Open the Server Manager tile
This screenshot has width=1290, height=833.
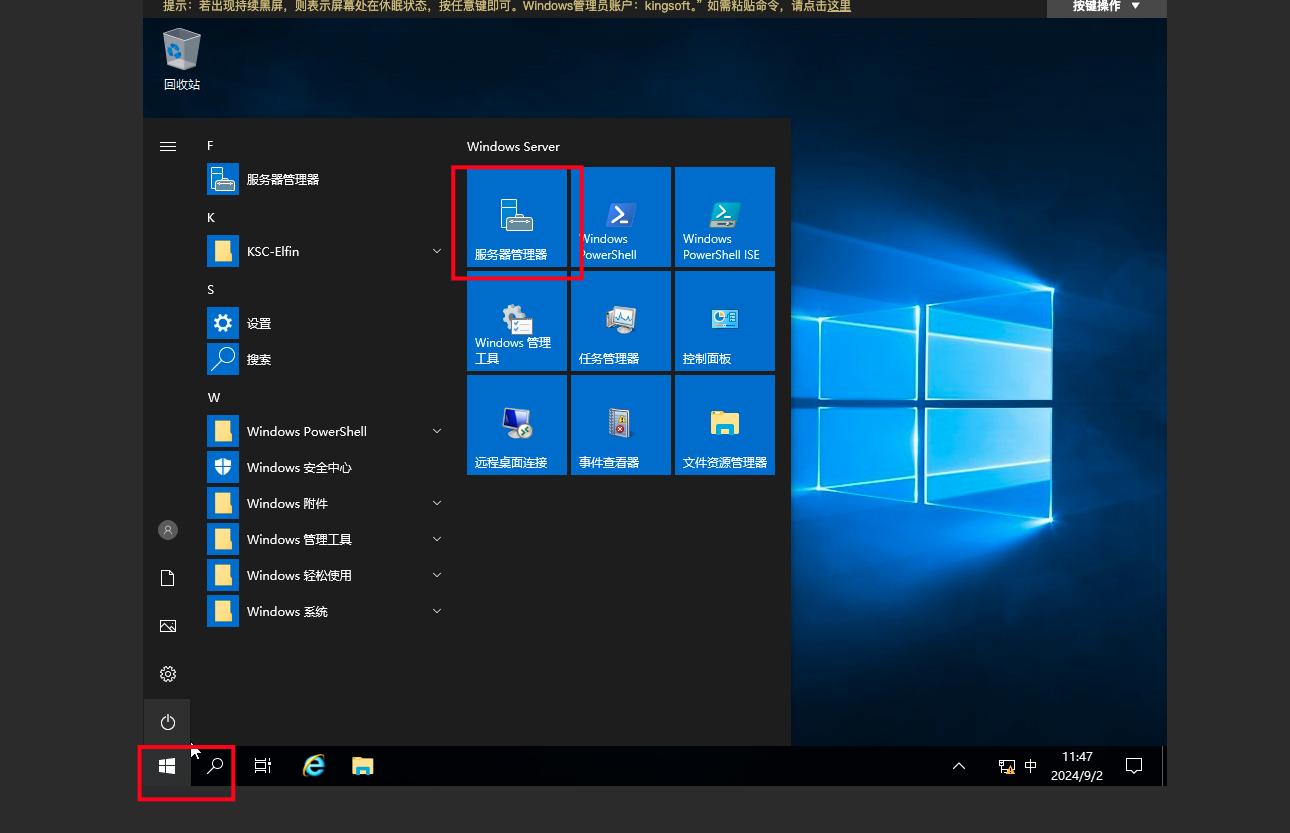tap(517, 217)
